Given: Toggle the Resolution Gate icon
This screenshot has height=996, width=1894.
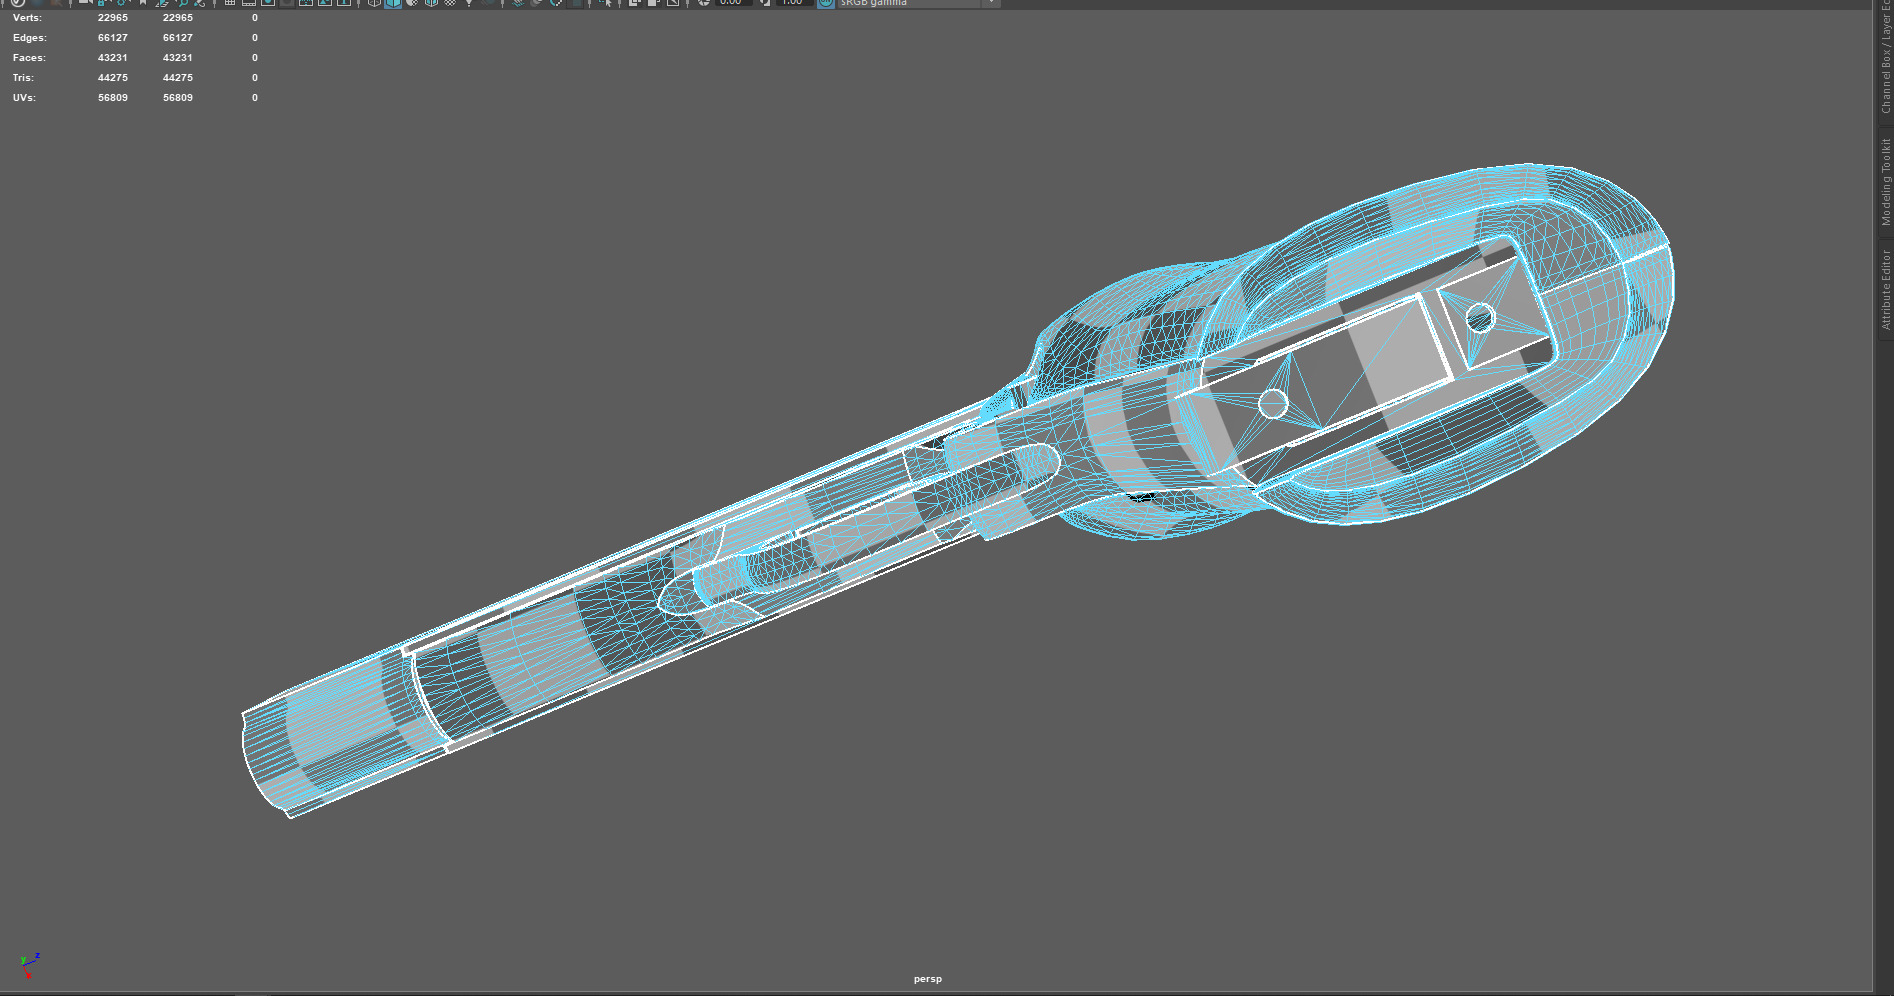Looking at the screenshot, I should (x=268, y=3).
